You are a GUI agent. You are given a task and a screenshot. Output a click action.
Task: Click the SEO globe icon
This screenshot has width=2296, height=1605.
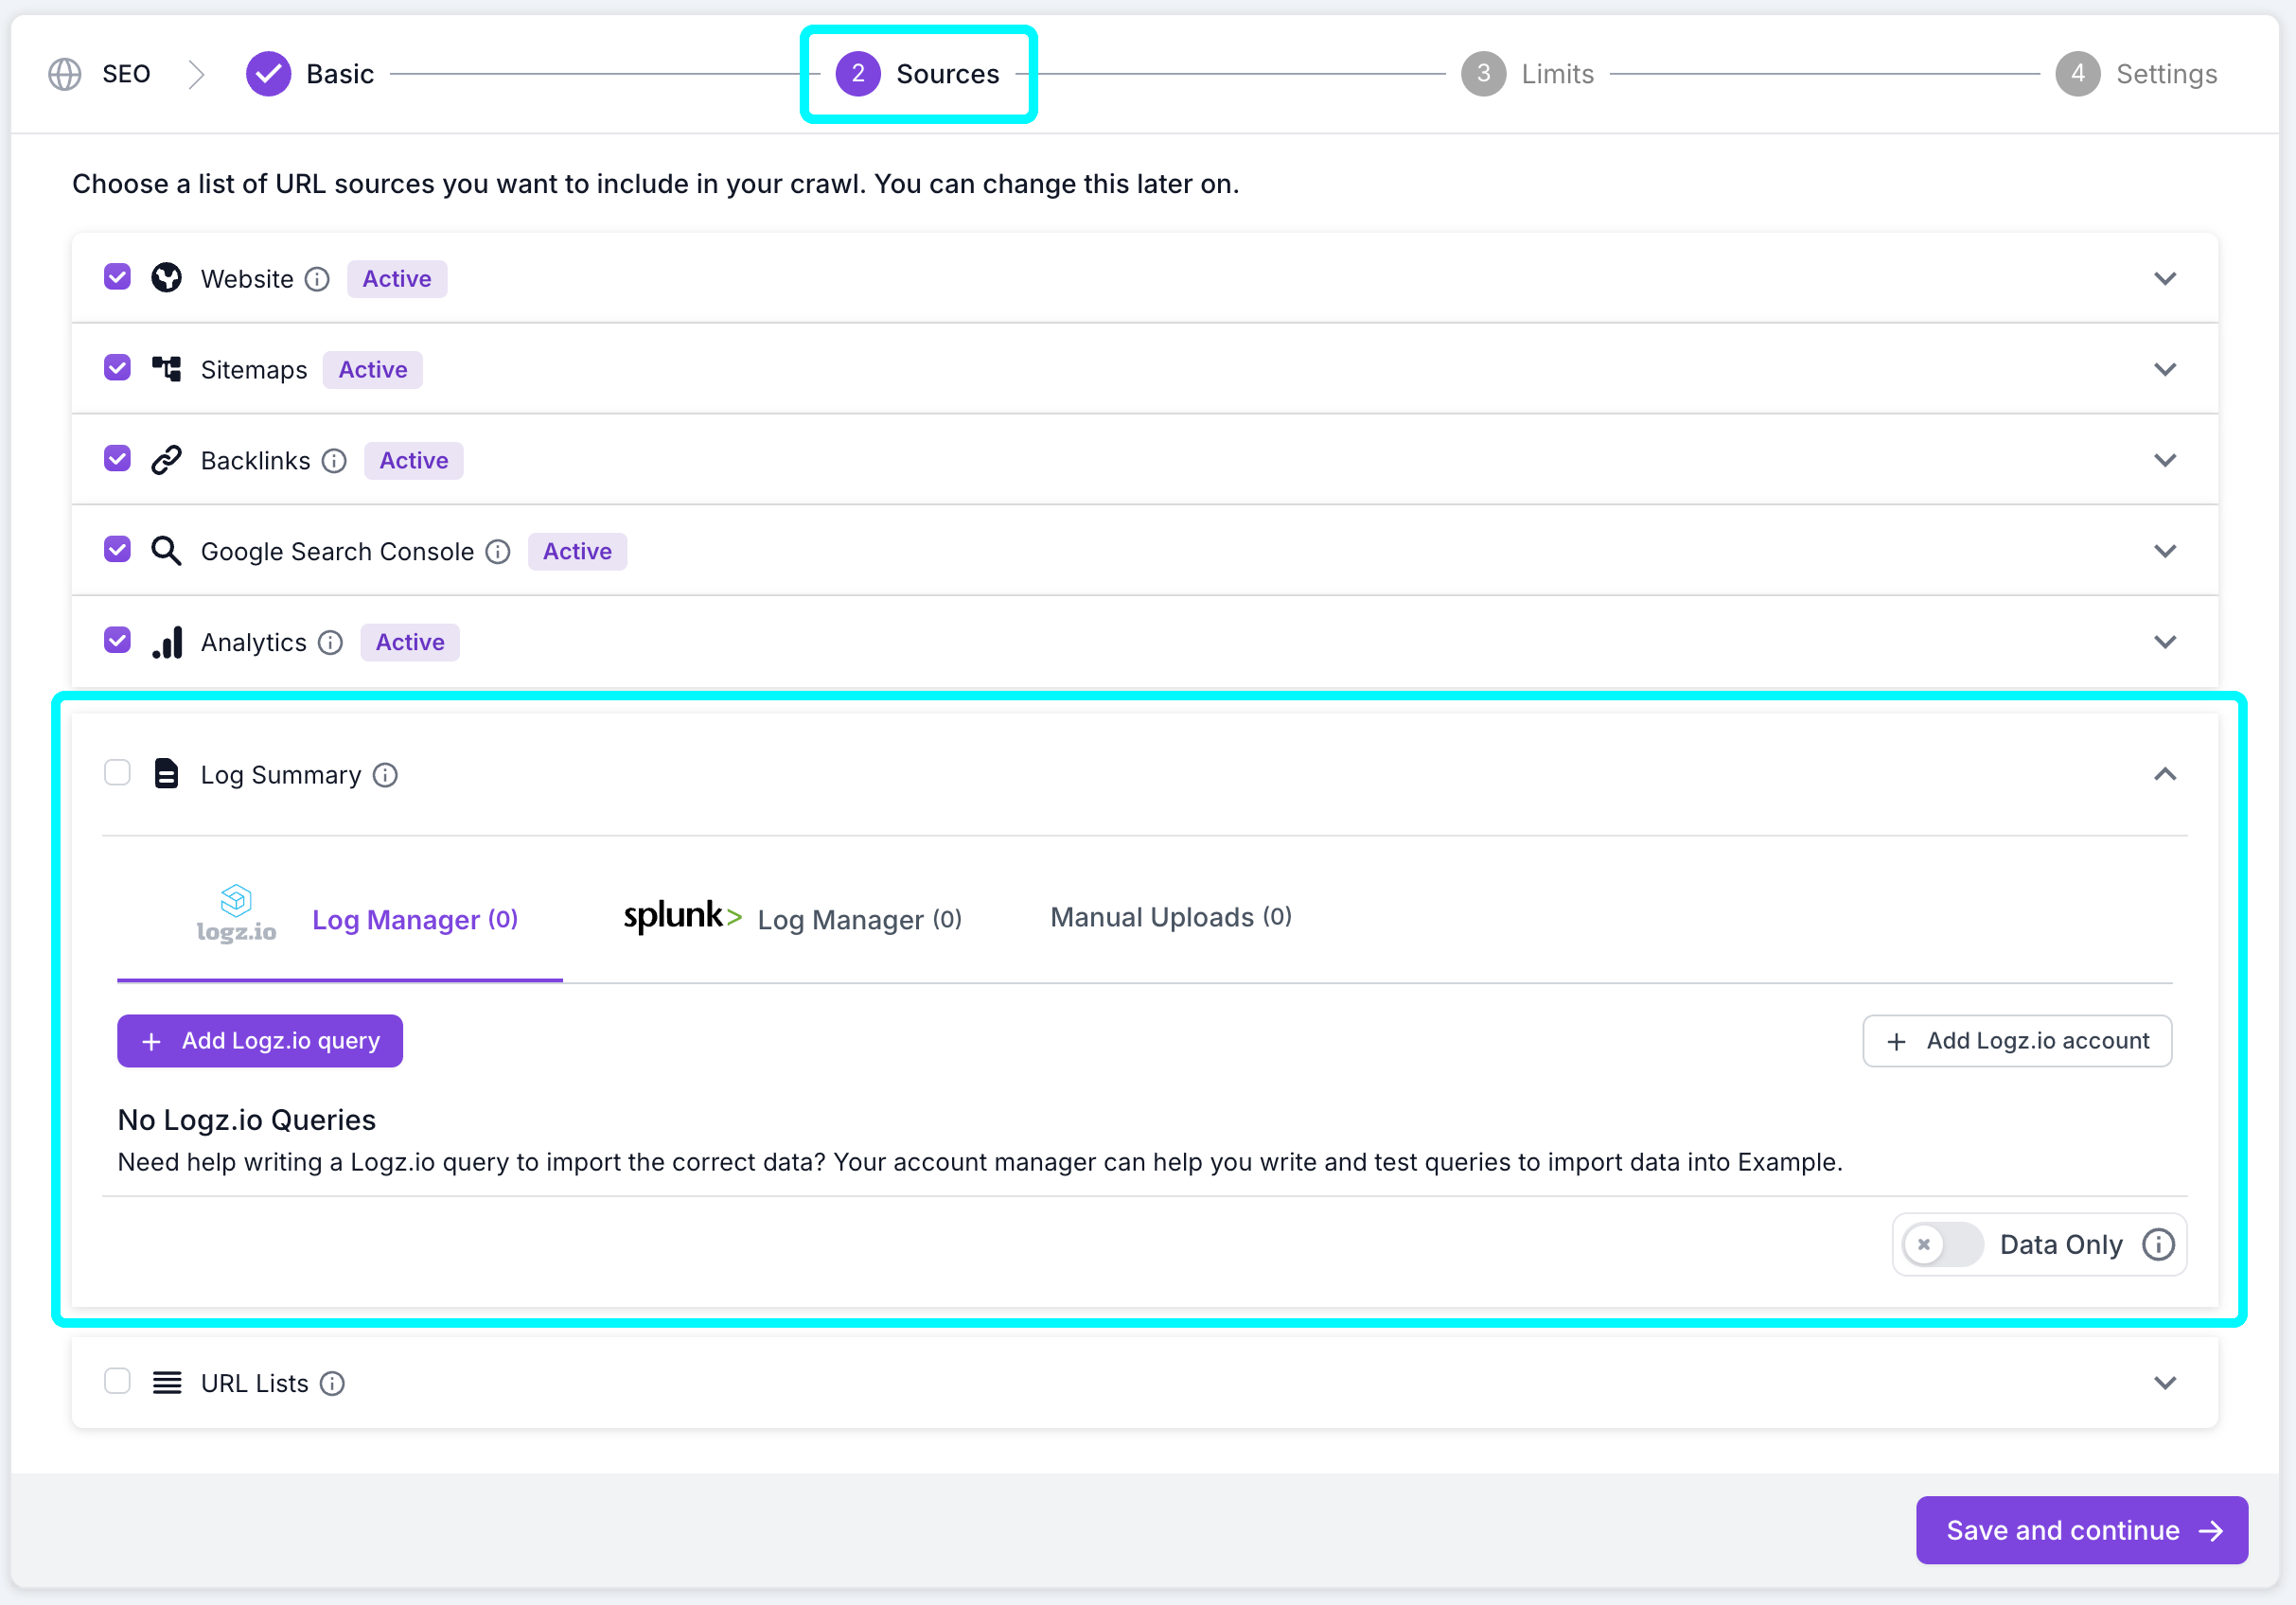[x=64, y=73]
